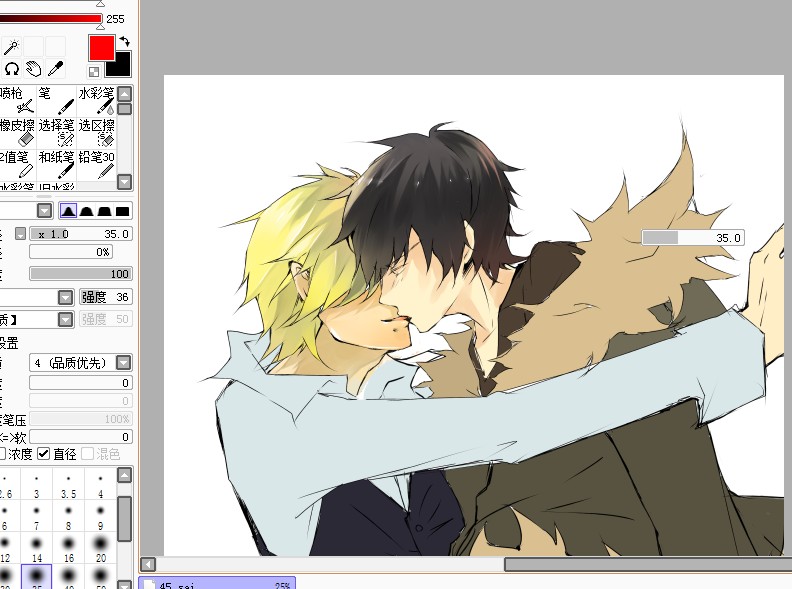Screen dimensions: 792x589
Task: Click the 软 hard-soft pressure slider
Action: 81,437
